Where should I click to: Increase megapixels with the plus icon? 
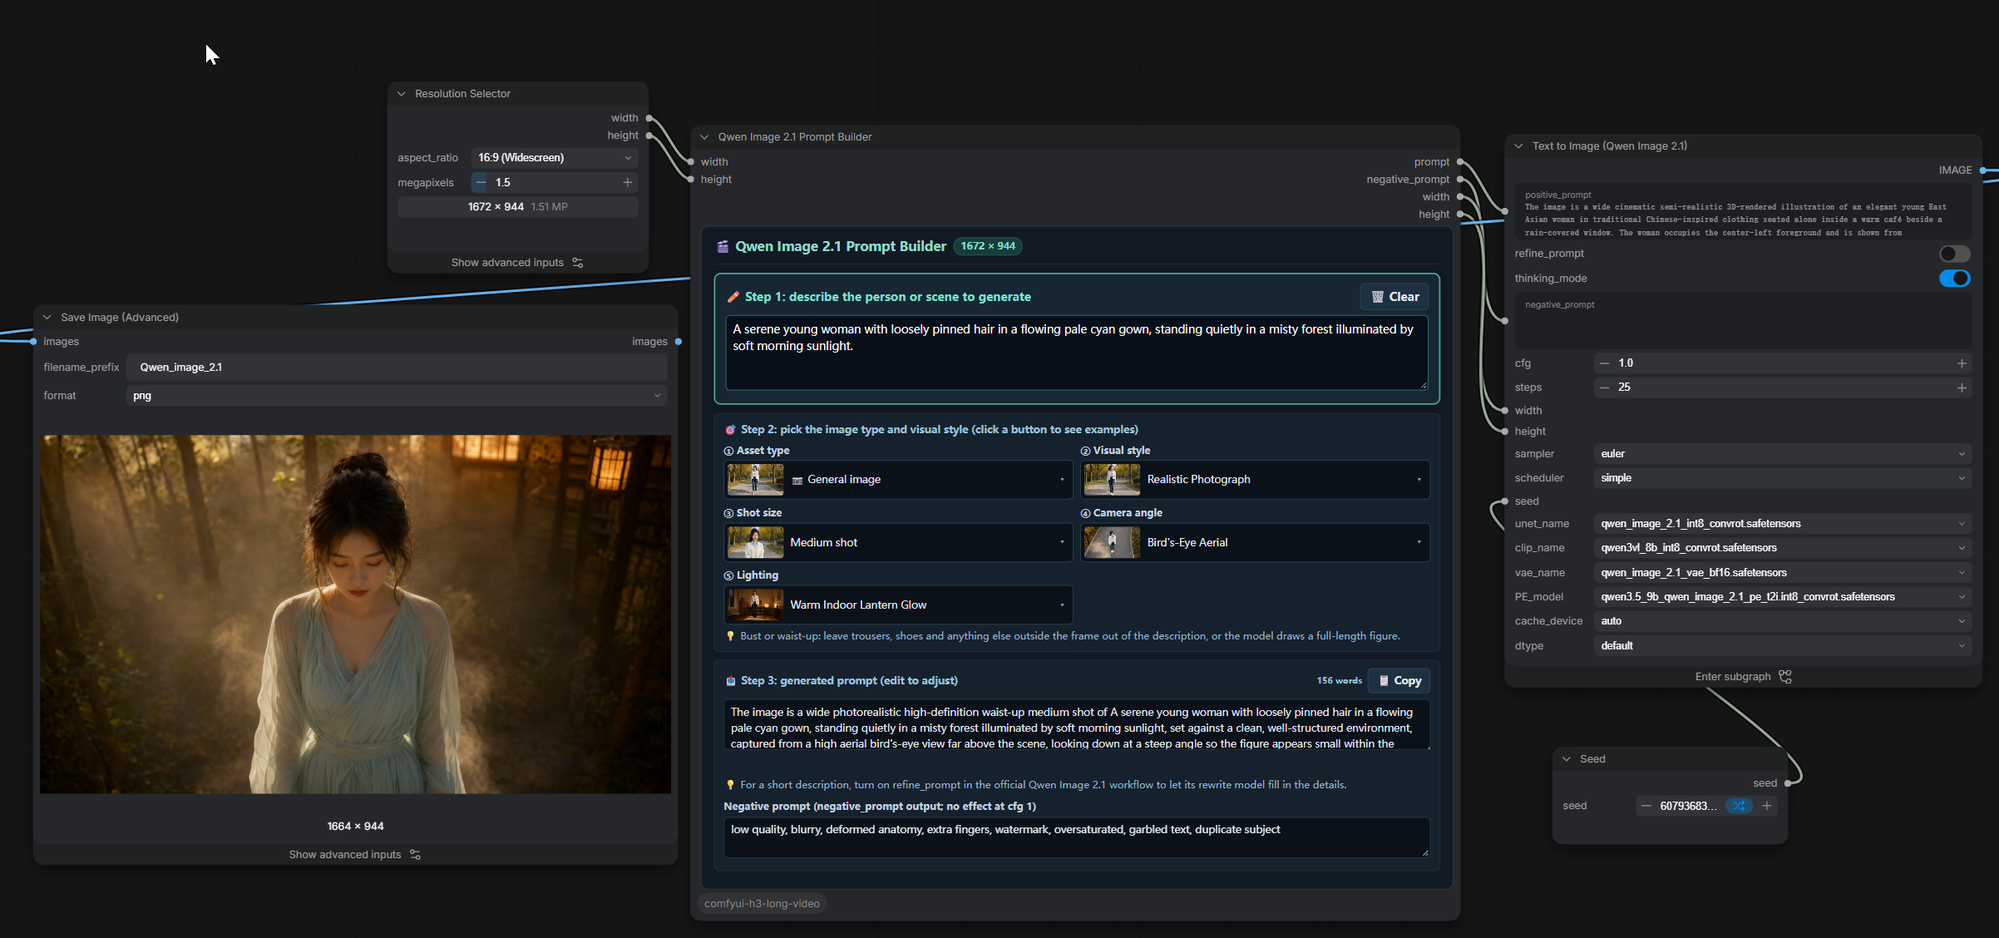627,182
